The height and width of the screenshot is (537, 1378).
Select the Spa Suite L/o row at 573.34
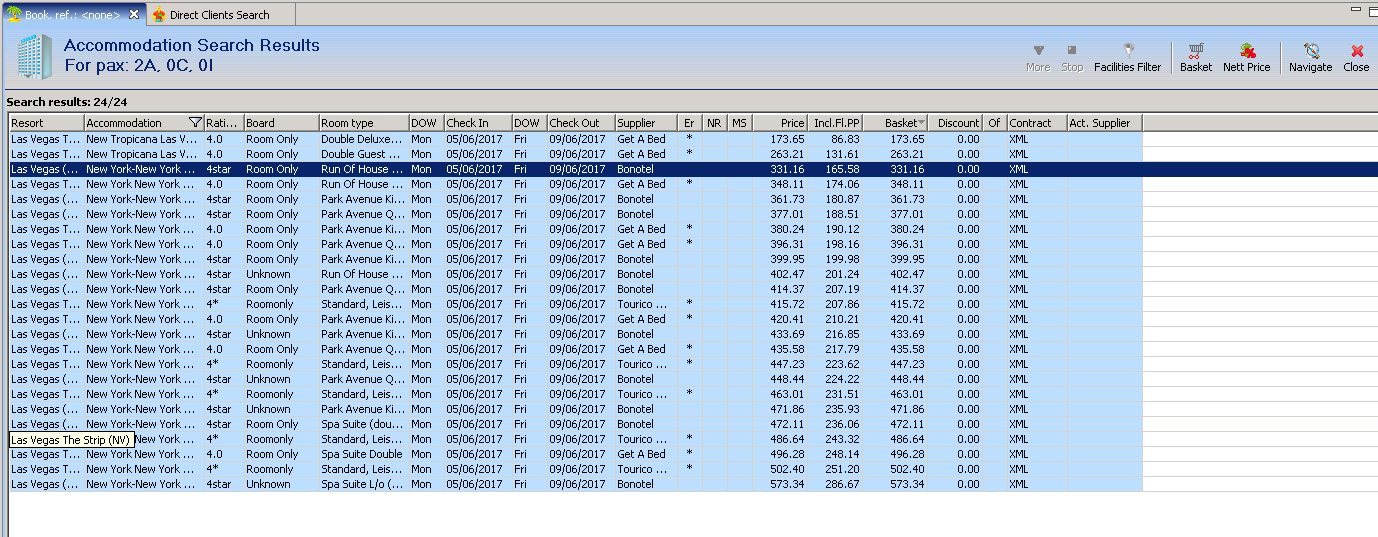(360, 484)
